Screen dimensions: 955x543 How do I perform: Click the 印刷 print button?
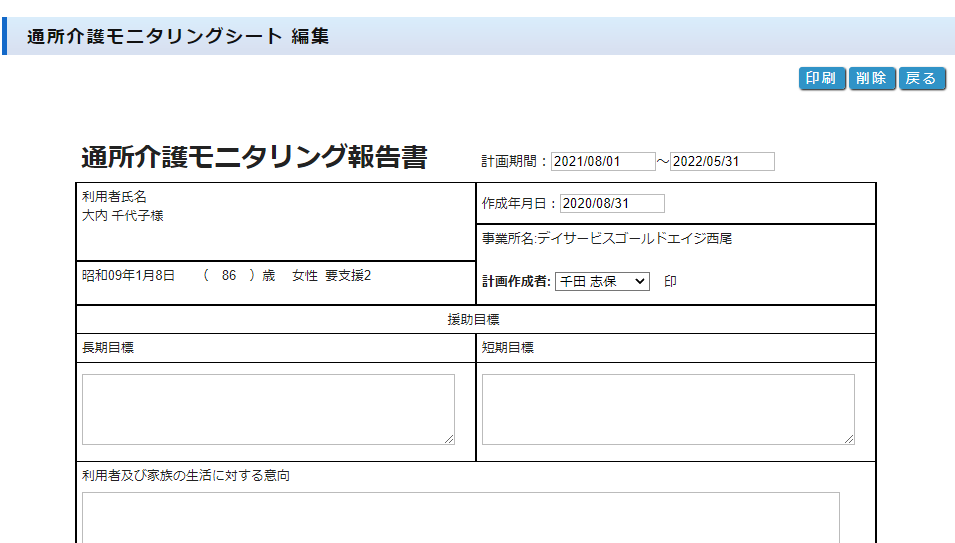click(x=822, y=79)
